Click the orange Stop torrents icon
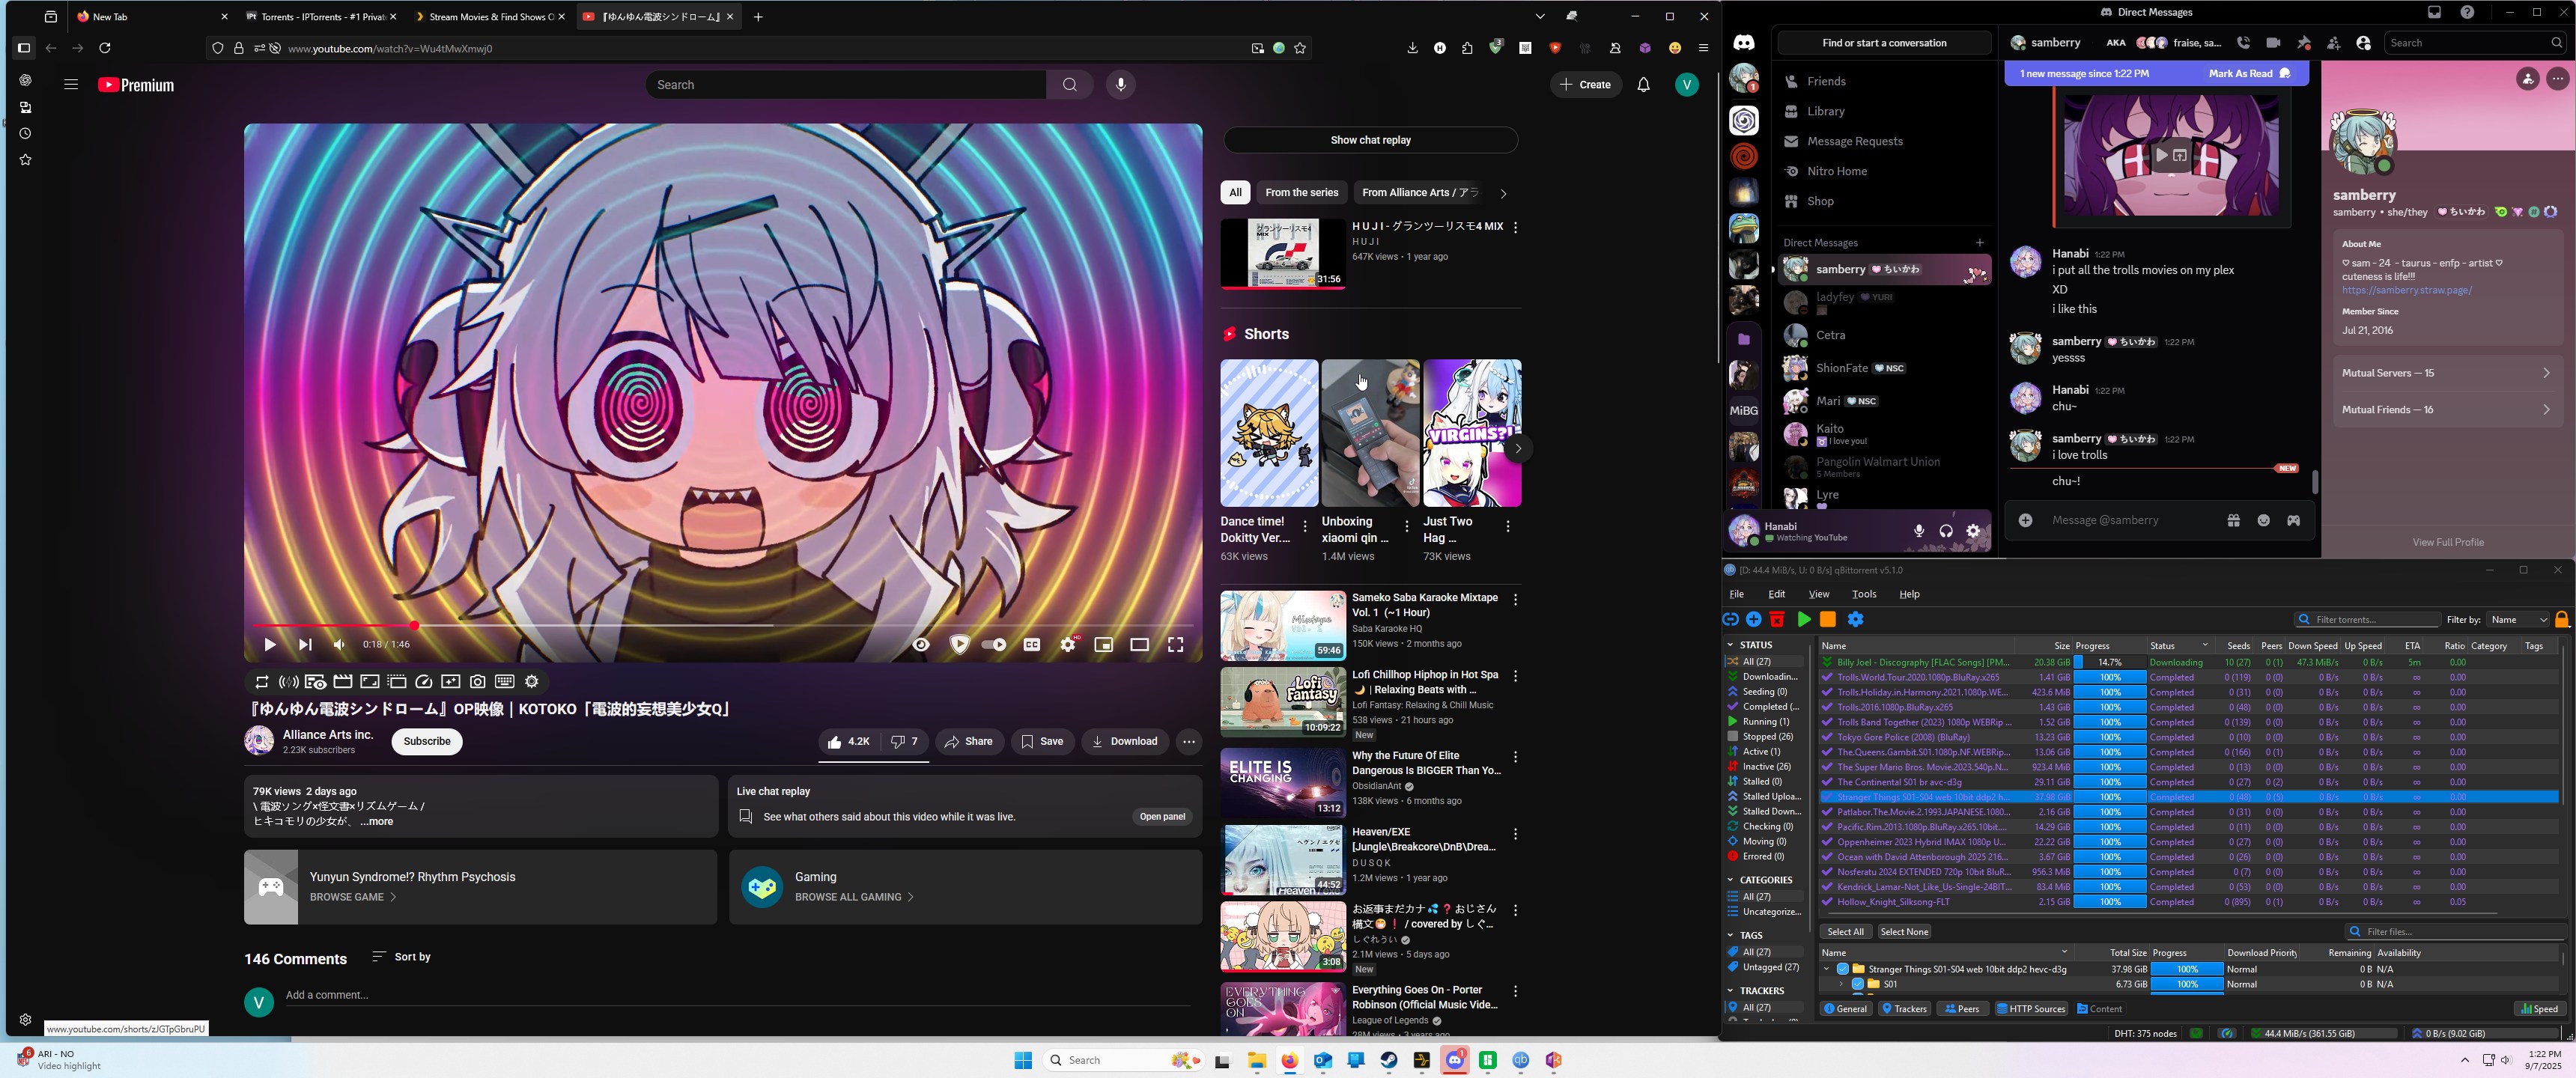The width and height of the screenshot is (2576, 1078). 1828,620
